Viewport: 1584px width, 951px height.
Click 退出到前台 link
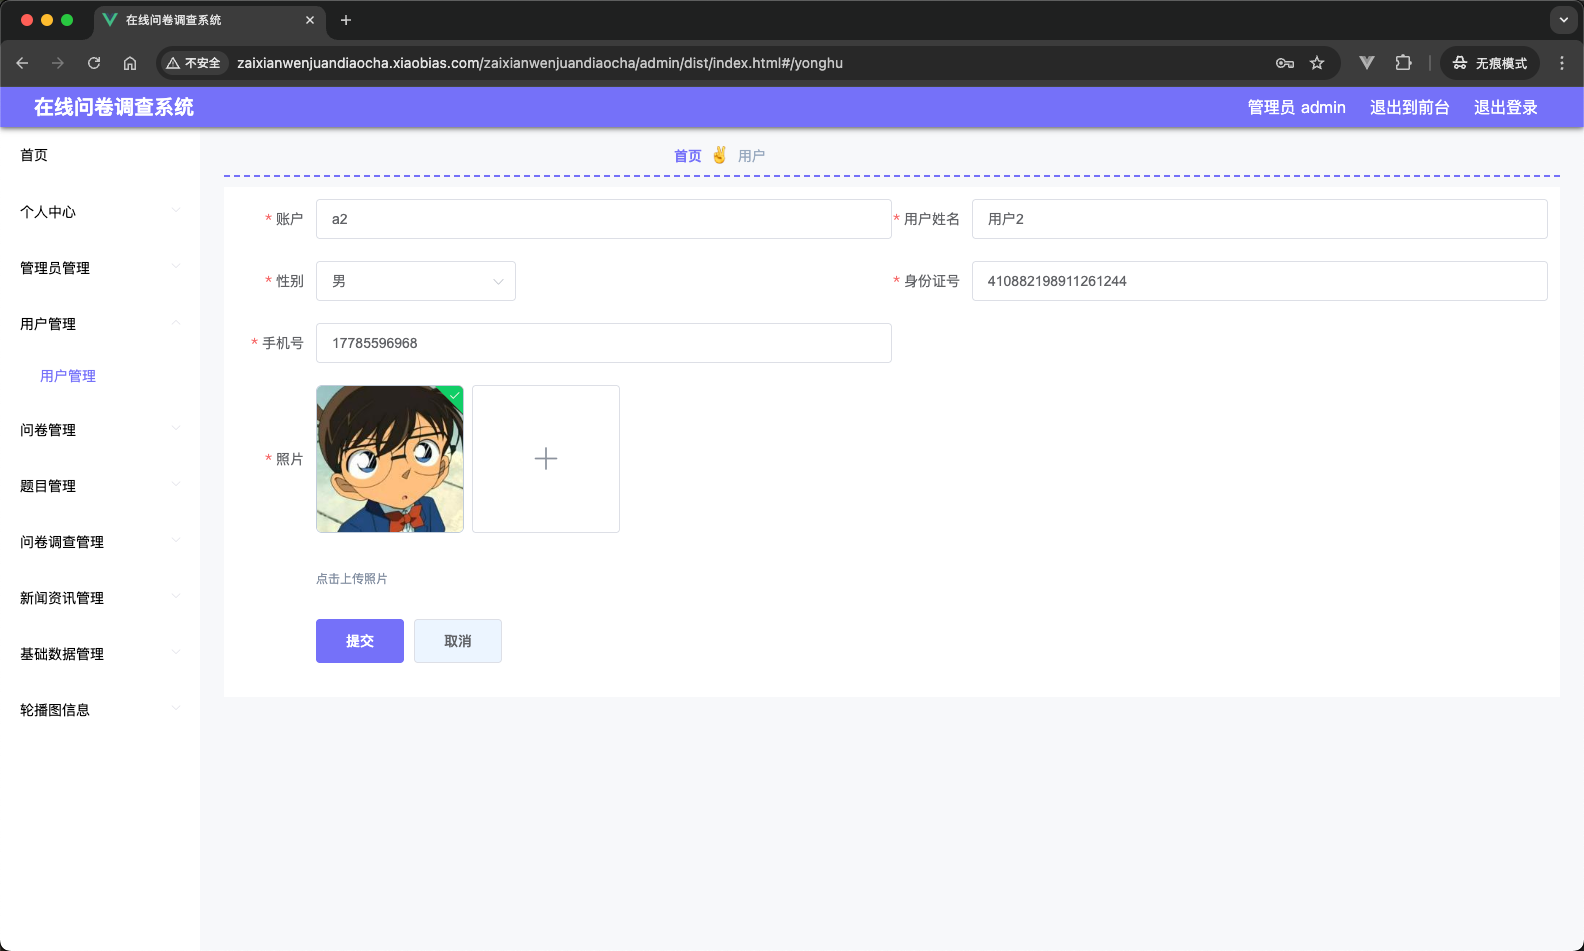pyautogui.click(x=1409, y=107)
